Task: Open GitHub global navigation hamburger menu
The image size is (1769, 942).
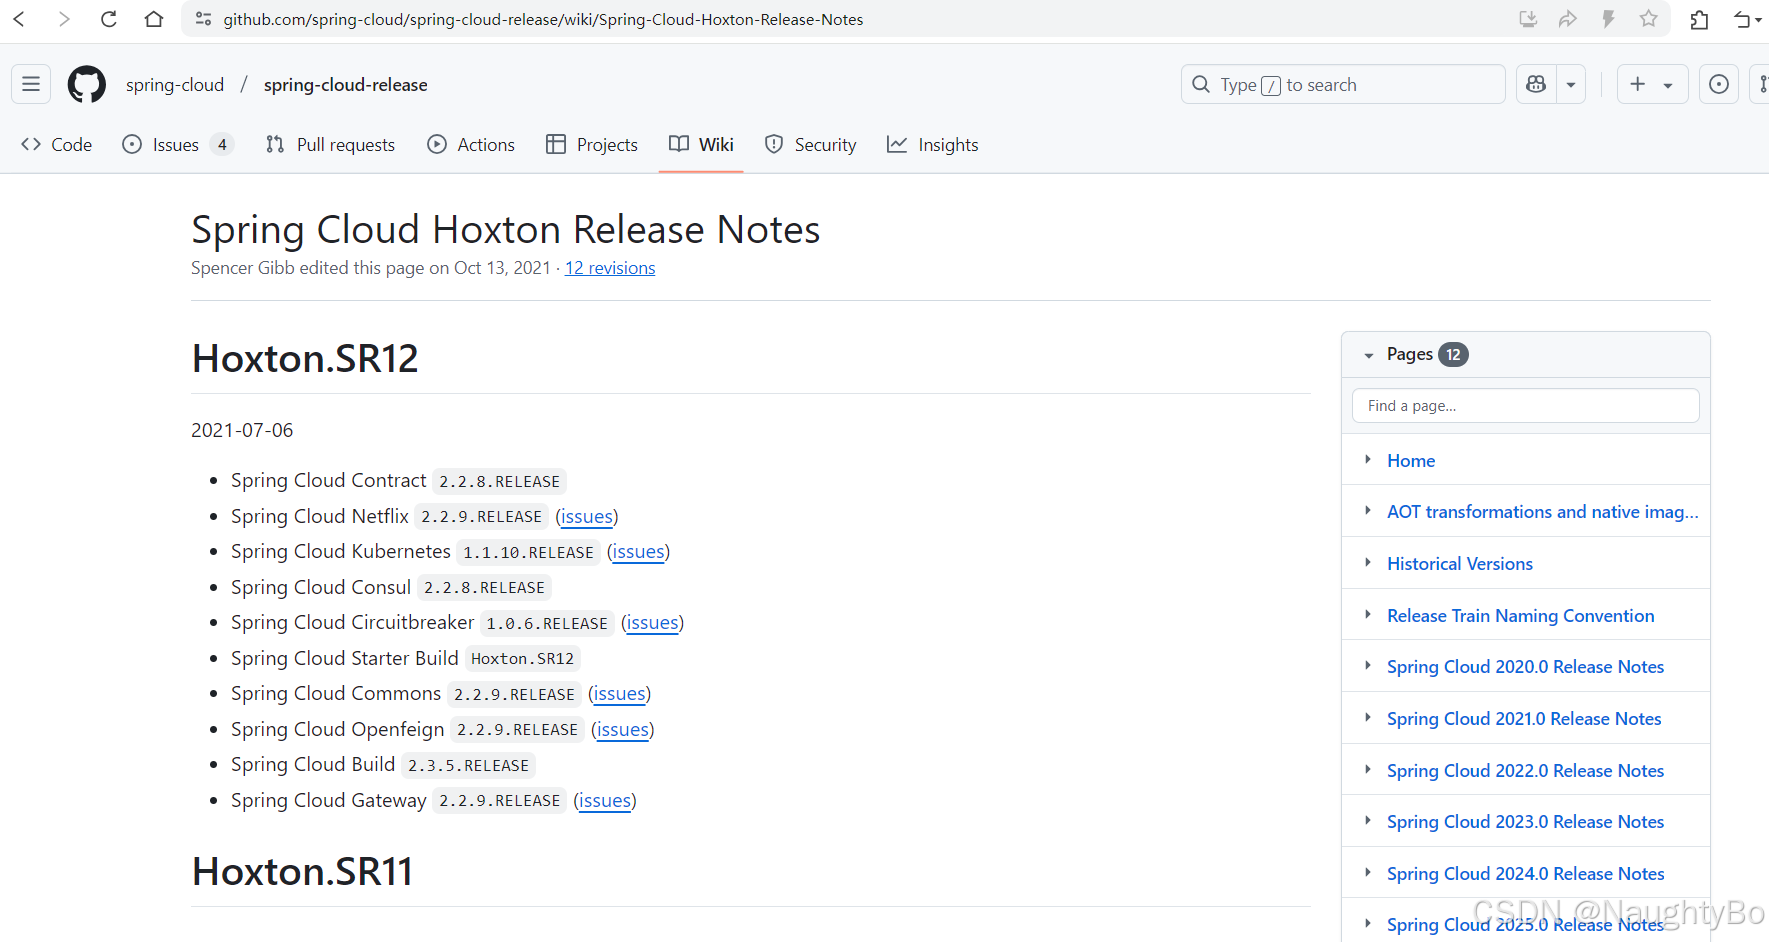Action: pyautogui.click(x=31, y=84)
